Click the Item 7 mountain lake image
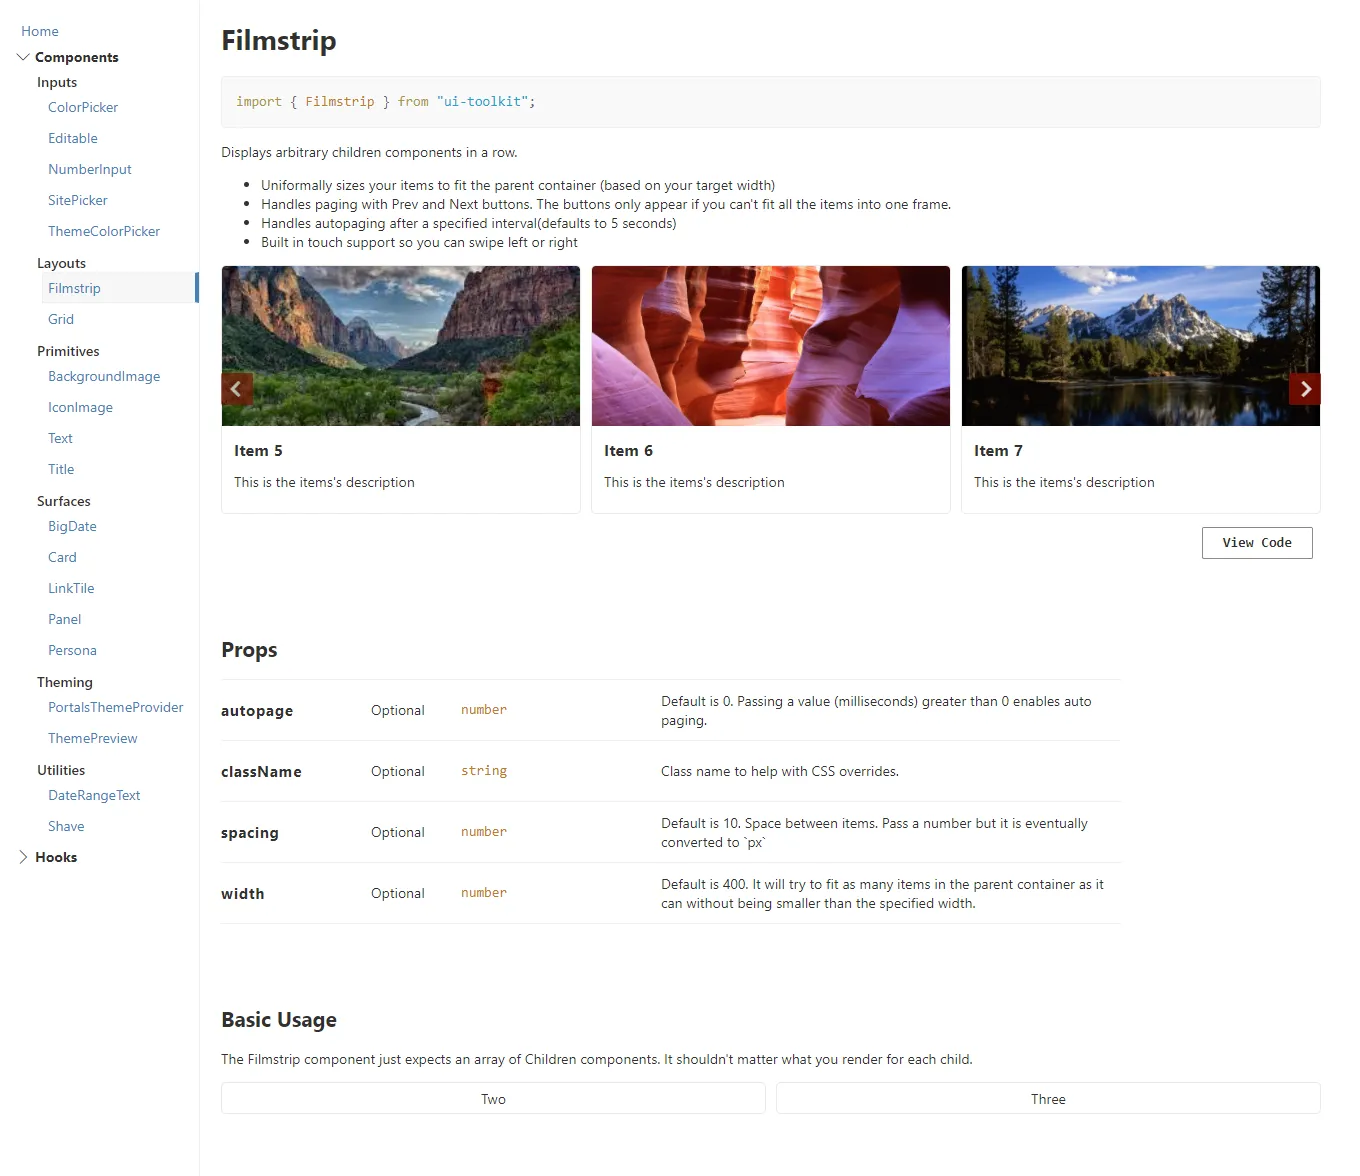1360x1176 pixels. pos(1141,346)
